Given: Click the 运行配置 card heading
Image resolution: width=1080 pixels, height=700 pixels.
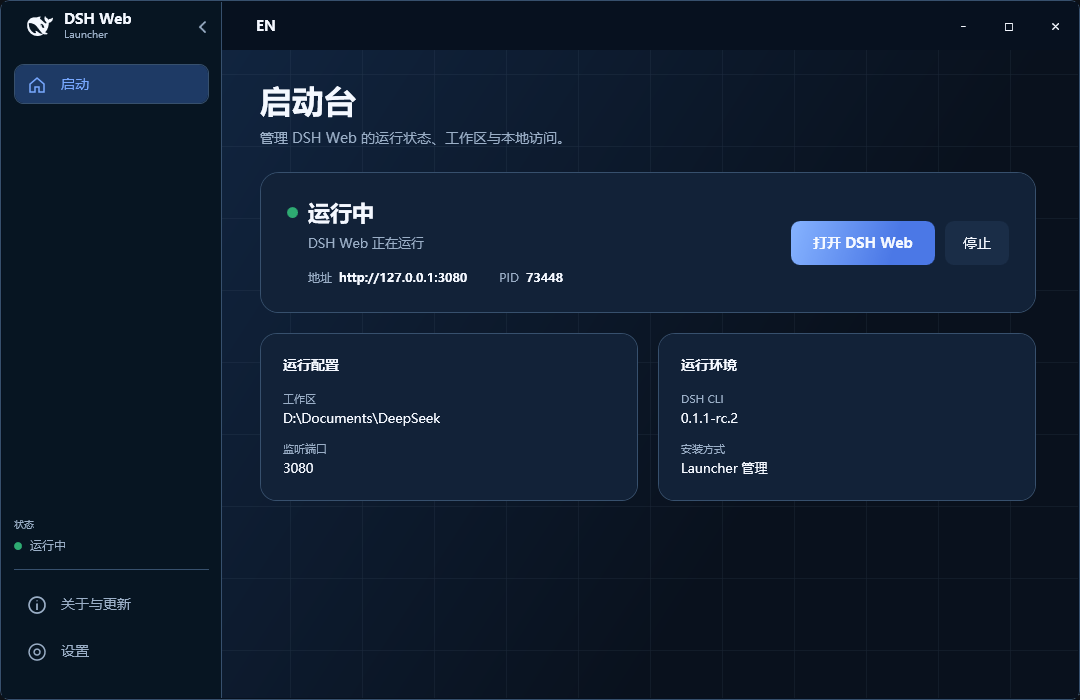Looking at the screenshot, I should pos(311,365).
